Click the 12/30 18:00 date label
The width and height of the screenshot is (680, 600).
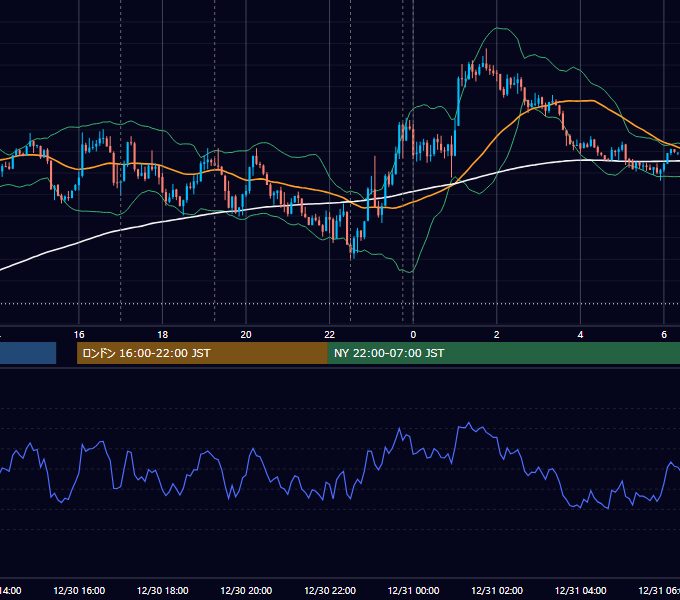163,591
